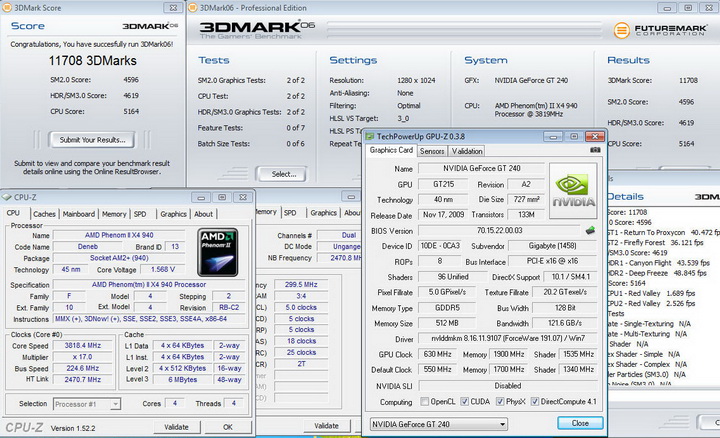Select the CPU tab in CPU-Z
Viewport: 720px width, 438px height.
point(13,213)
